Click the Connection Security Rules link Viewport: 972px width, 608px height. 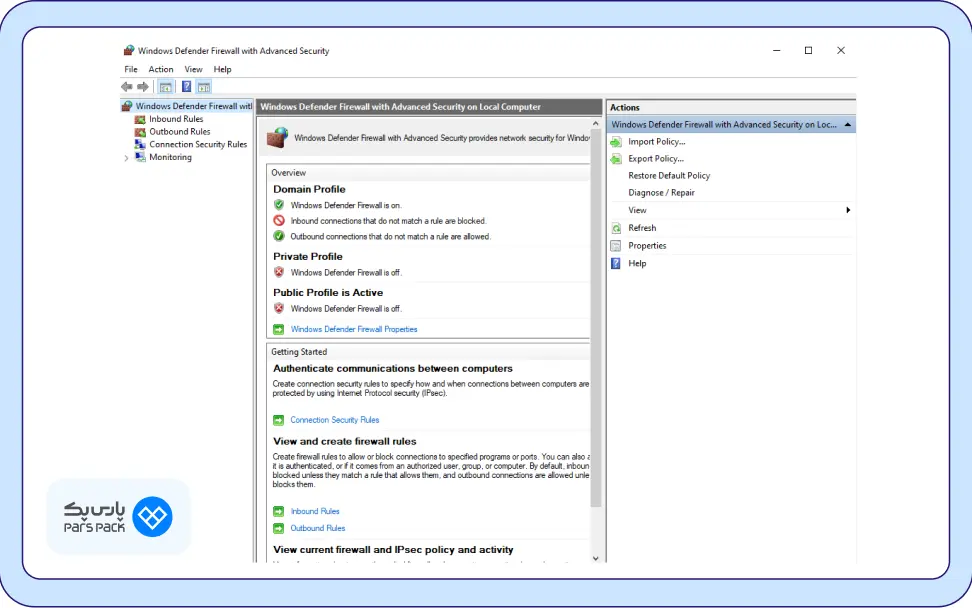click(334, 420)
